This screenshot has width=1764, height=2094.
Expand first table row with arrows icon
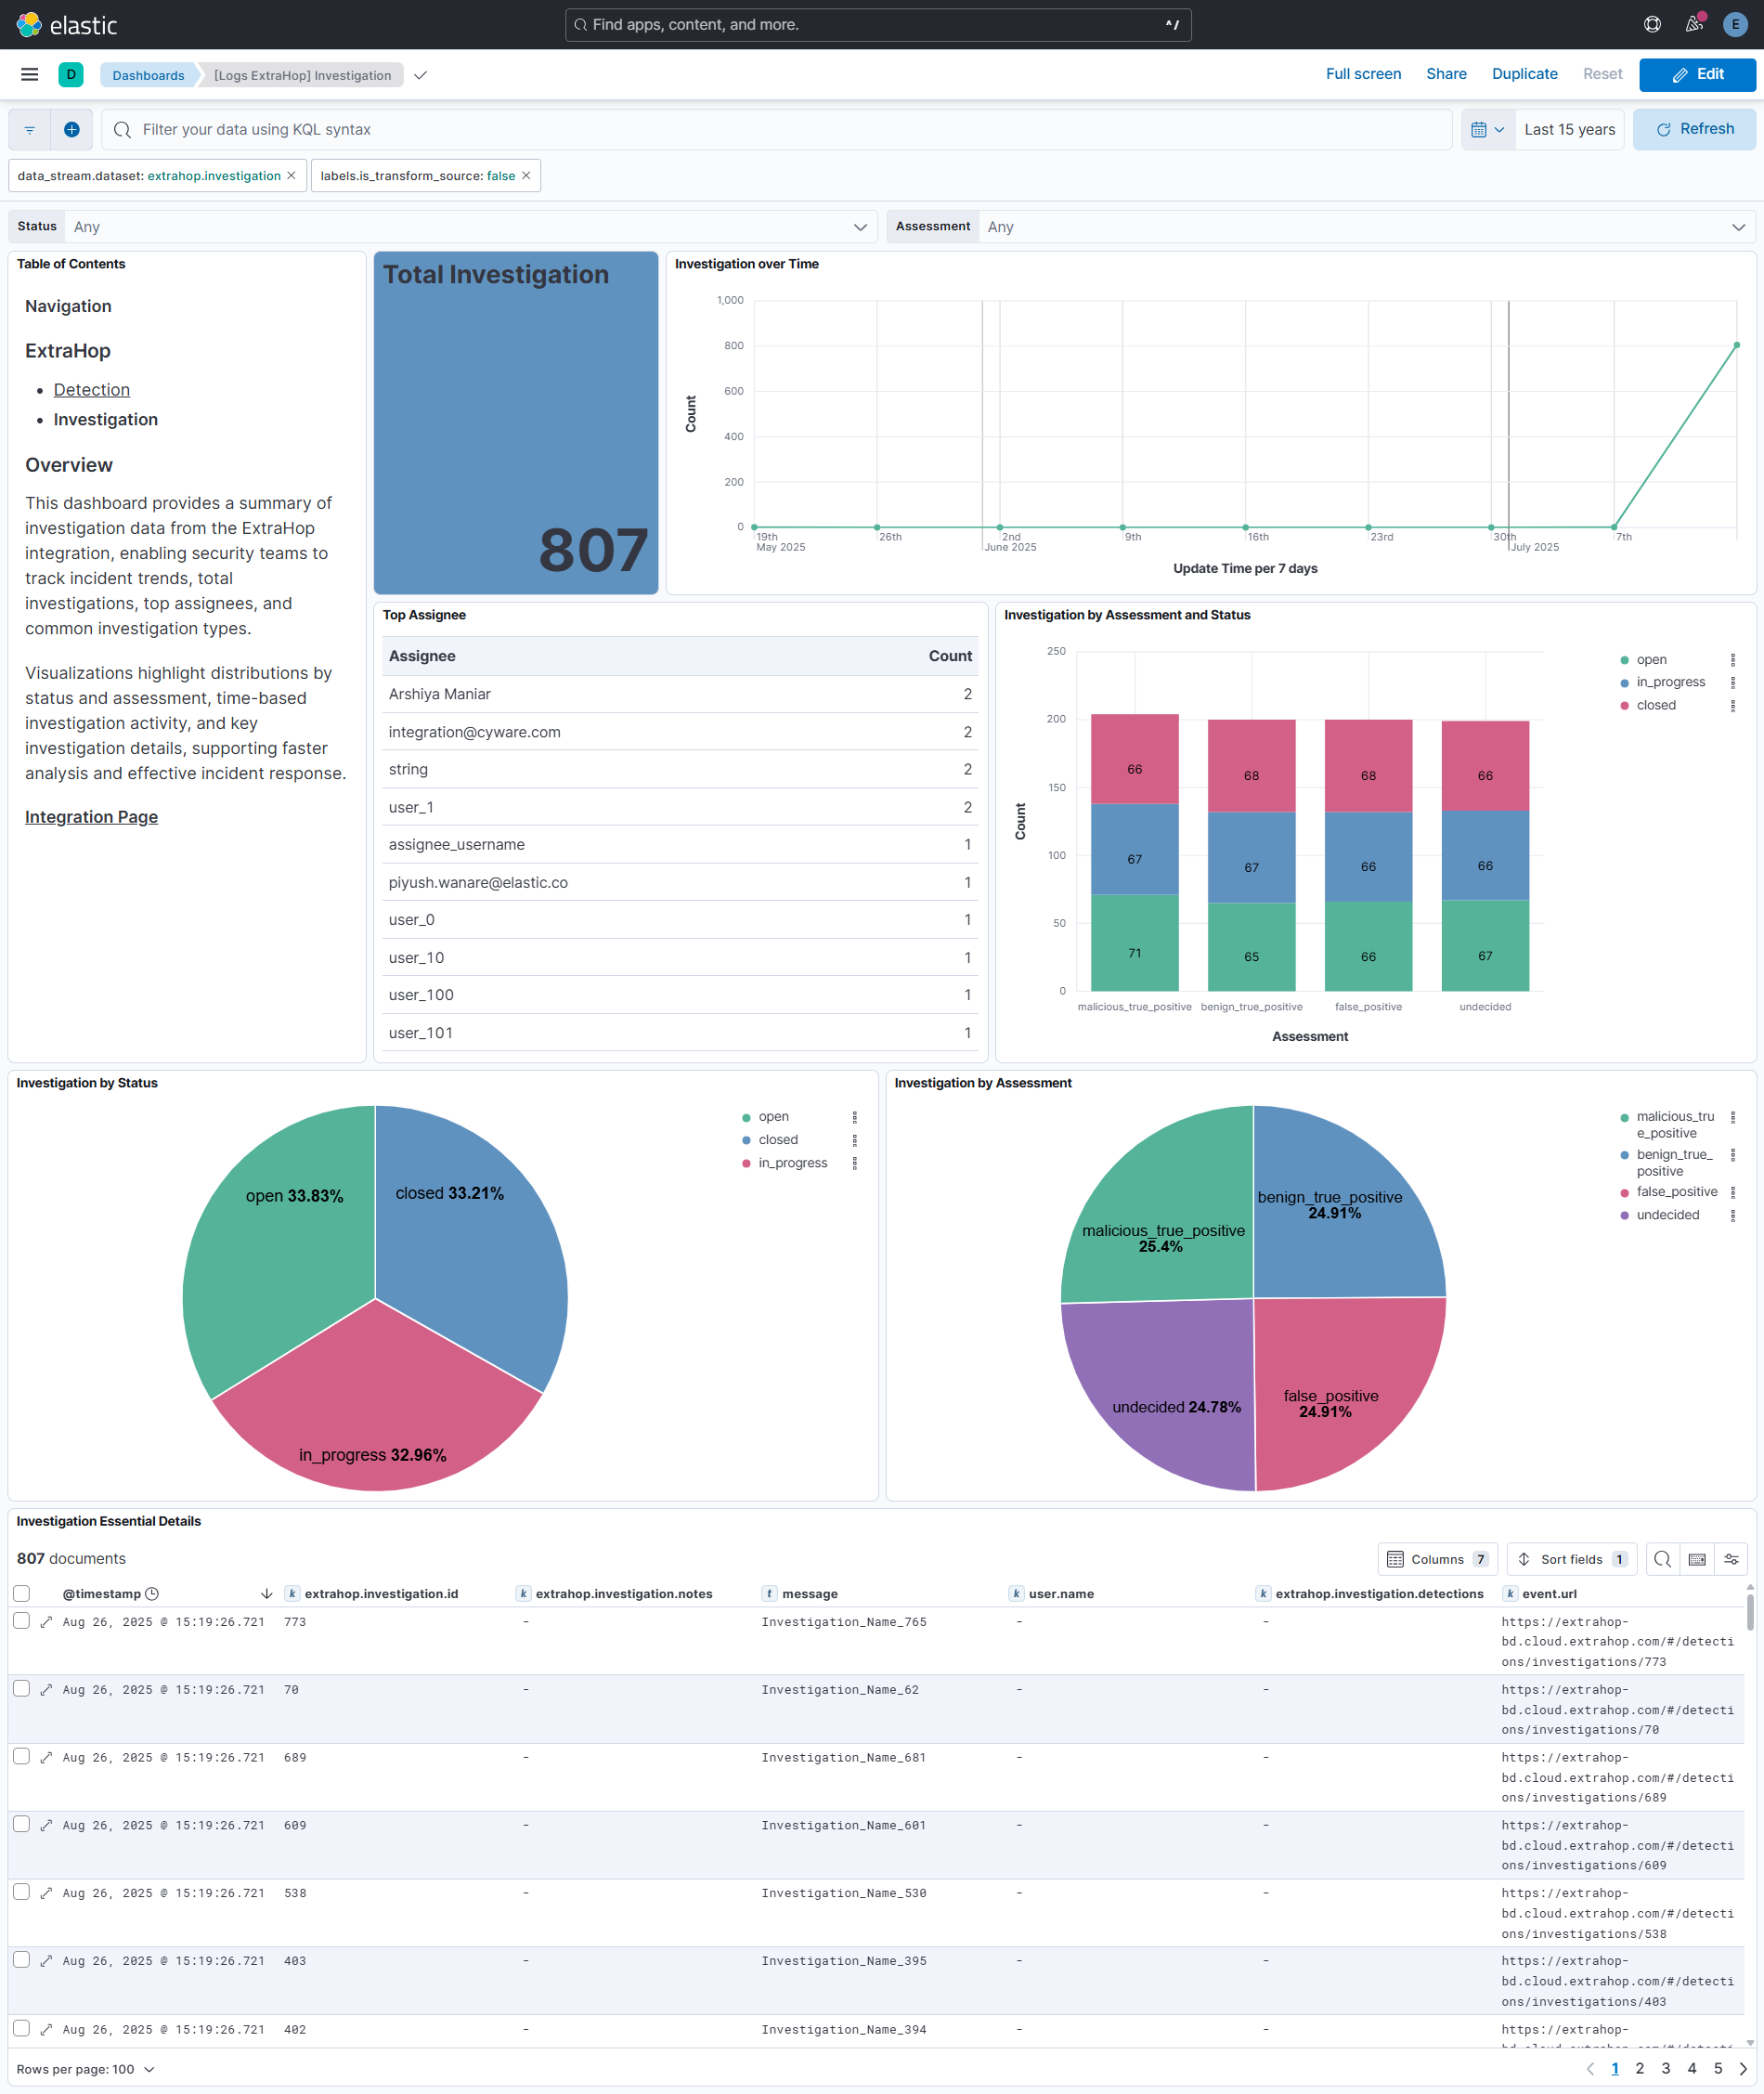pos(46,1622)
